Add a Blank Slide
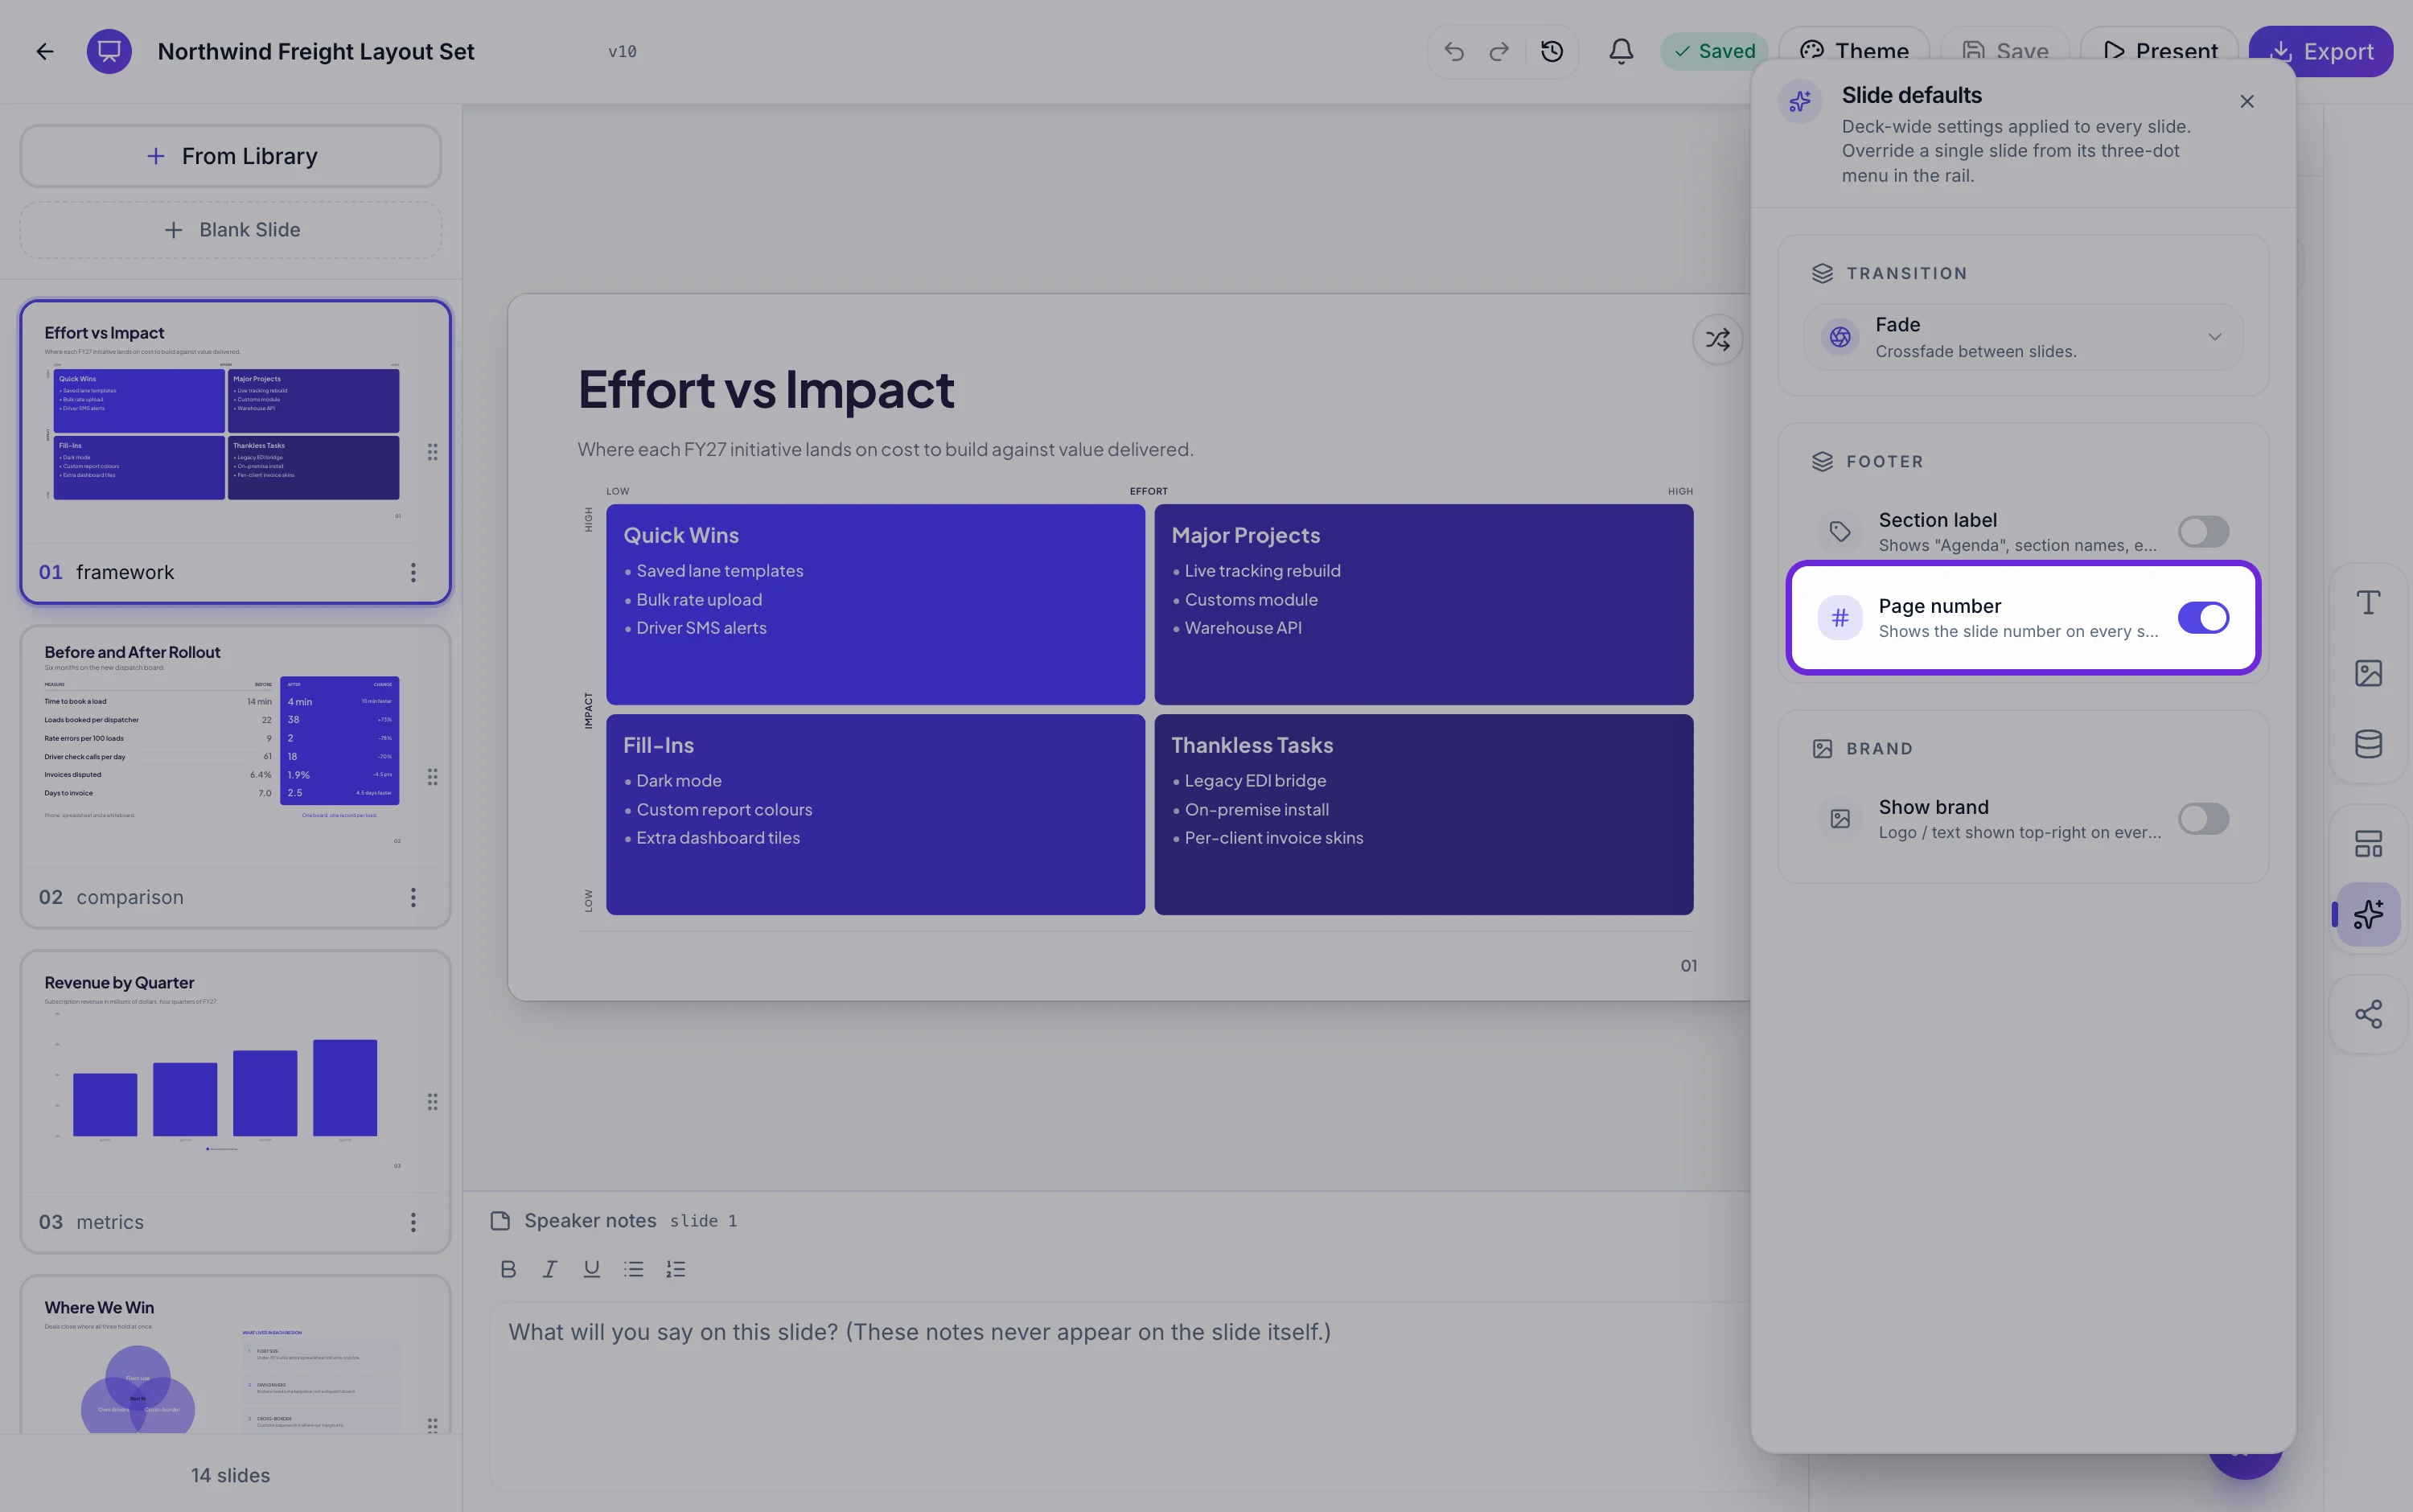Viewport: 2413px width, 1512px height. click(x=231, y=230)
